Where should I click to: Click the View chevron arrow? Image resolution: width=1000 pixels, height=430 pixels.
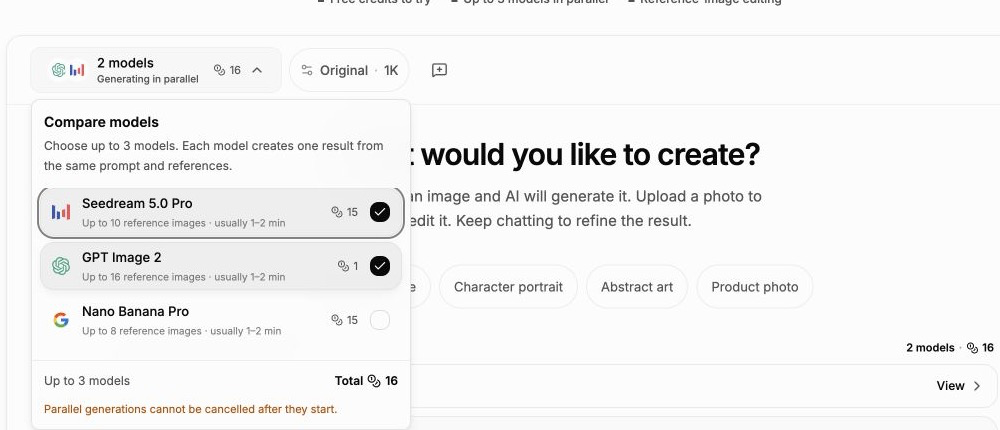(977, 385)
